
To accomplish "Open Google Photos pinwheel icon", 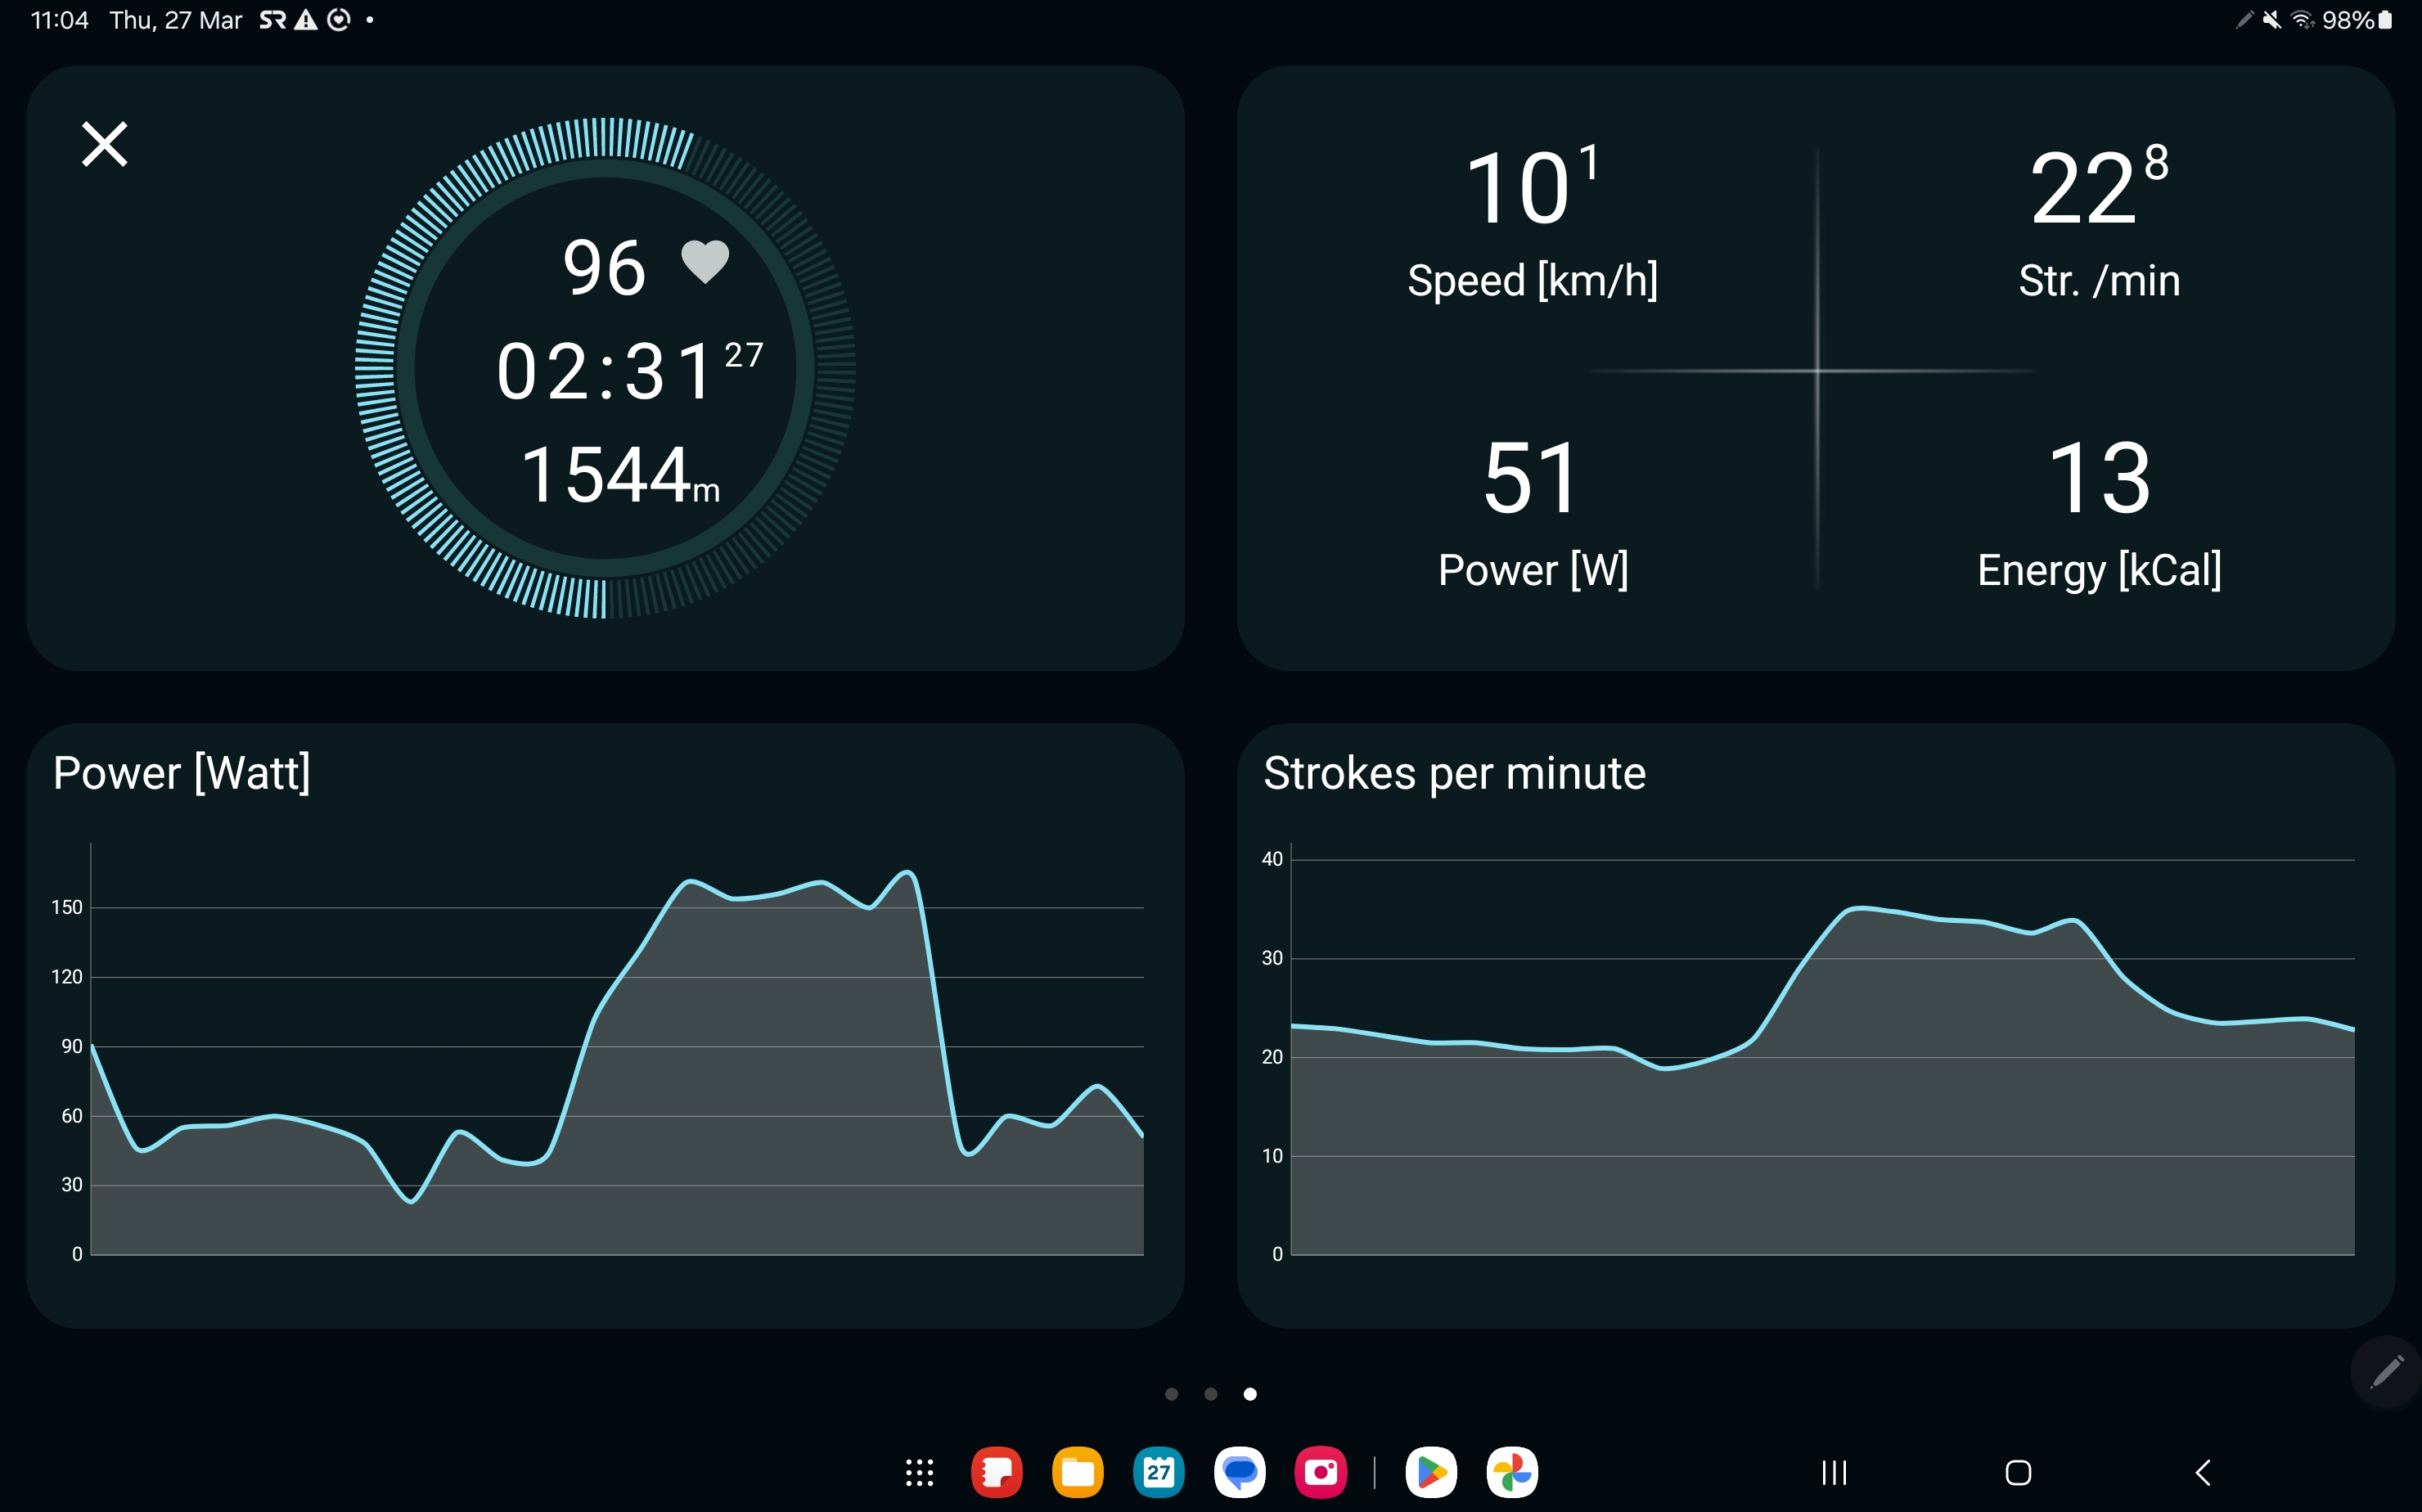I will click(1511, 1472).
